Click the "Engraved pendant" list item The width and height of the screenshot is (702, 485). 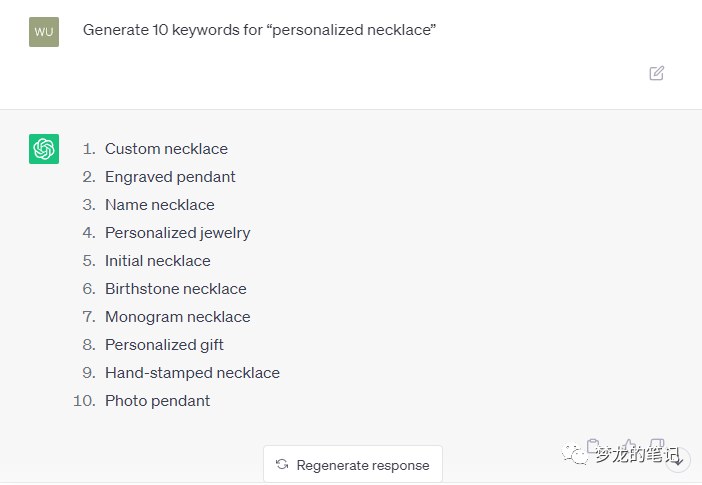pos(170,177)
